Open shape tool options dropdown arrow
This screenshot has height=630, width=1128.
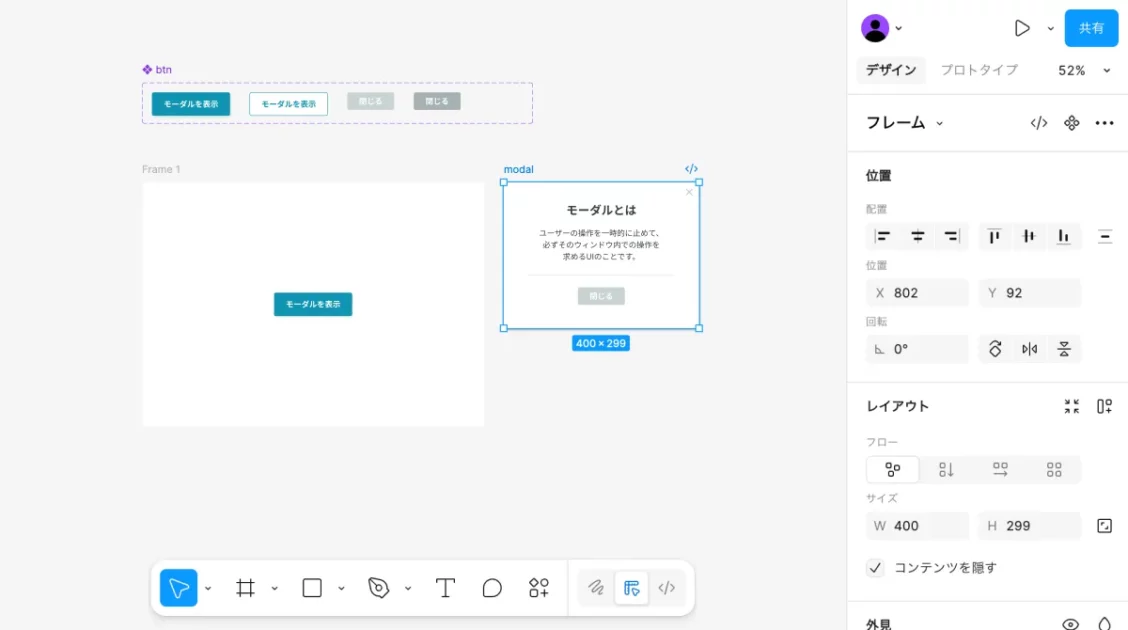click(341, 588)
